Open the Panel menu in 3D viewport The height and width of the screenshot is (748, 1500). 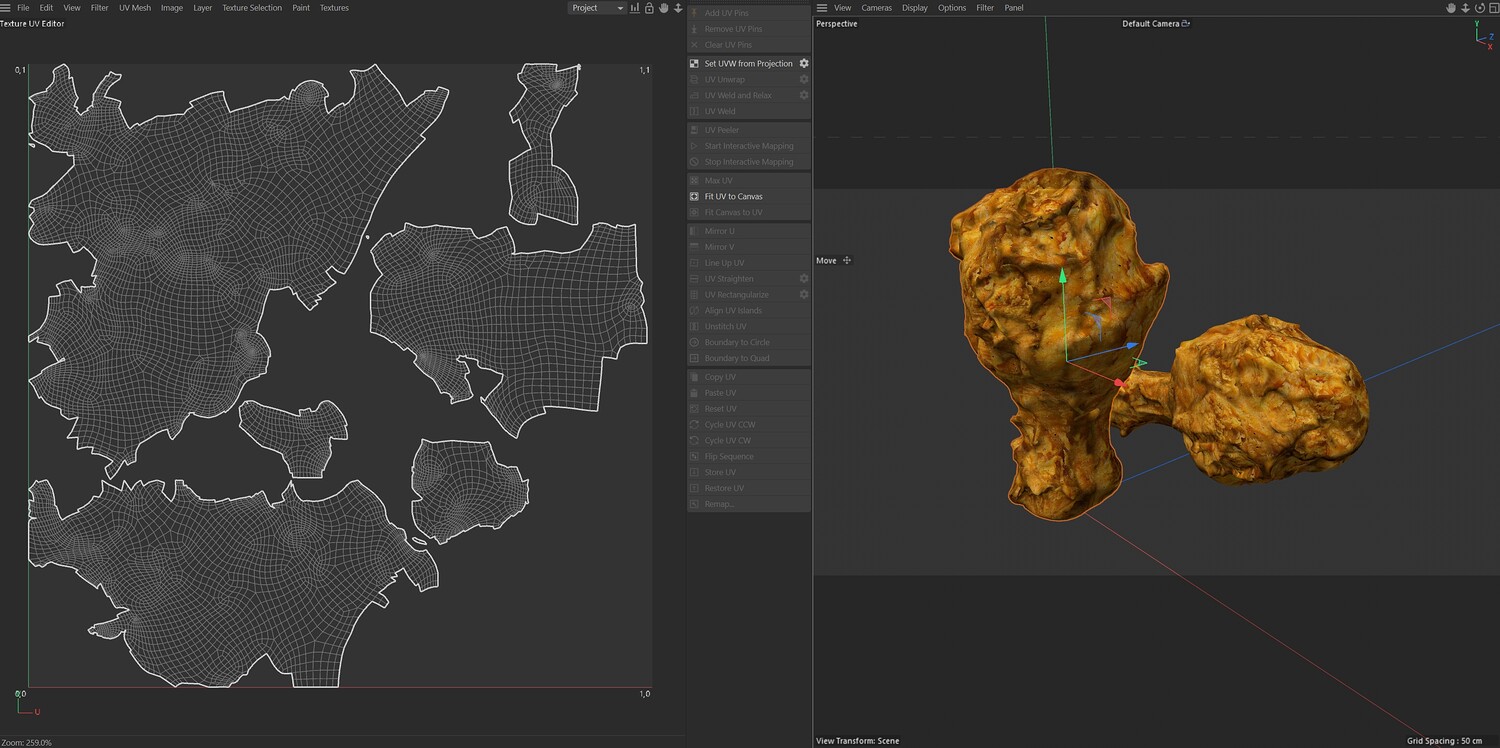tap(1014, 8)
